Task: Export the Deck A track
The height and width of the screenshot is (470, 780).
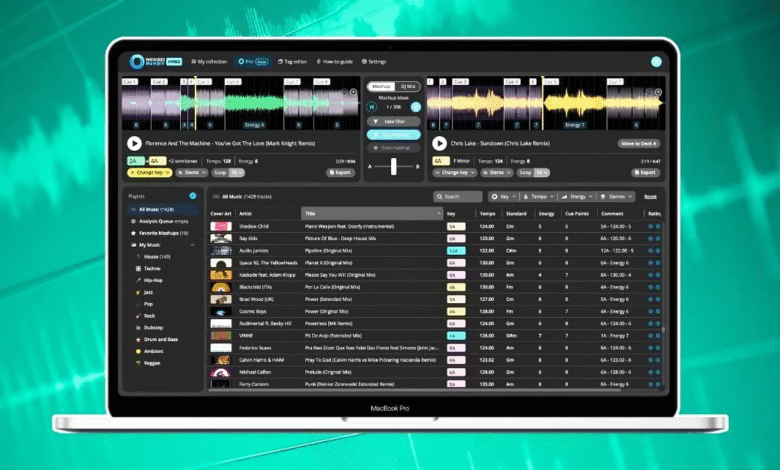Action: [340, 173]
